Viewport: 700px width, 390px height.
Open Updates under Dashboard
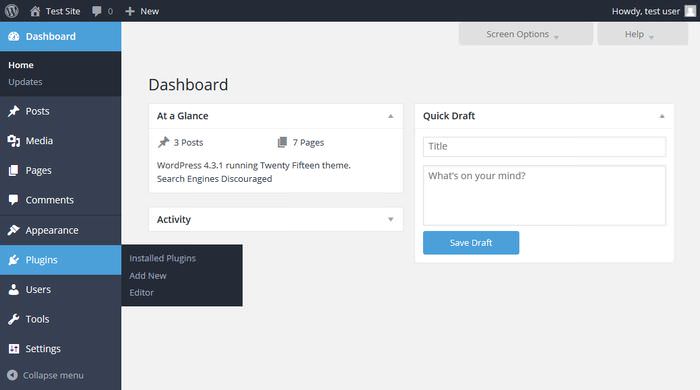coord(25,82)
